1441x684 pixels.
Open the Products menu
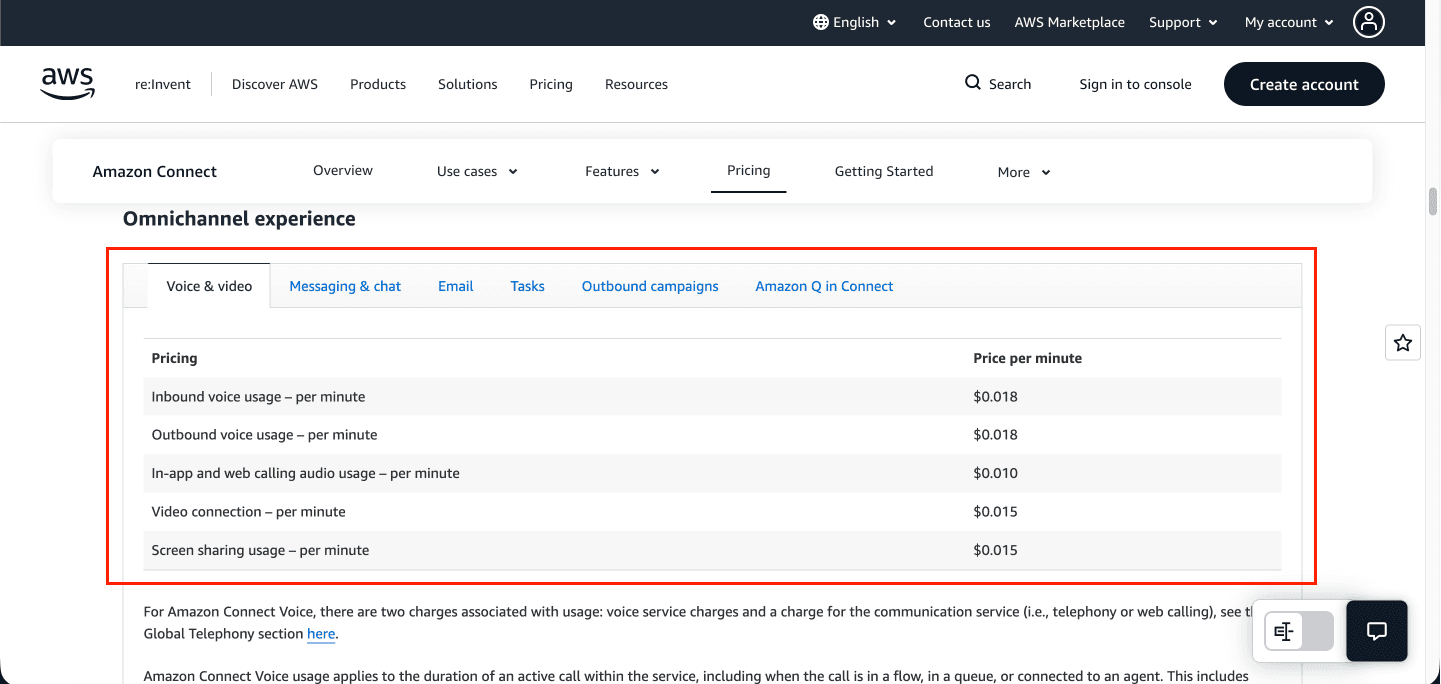378,84
